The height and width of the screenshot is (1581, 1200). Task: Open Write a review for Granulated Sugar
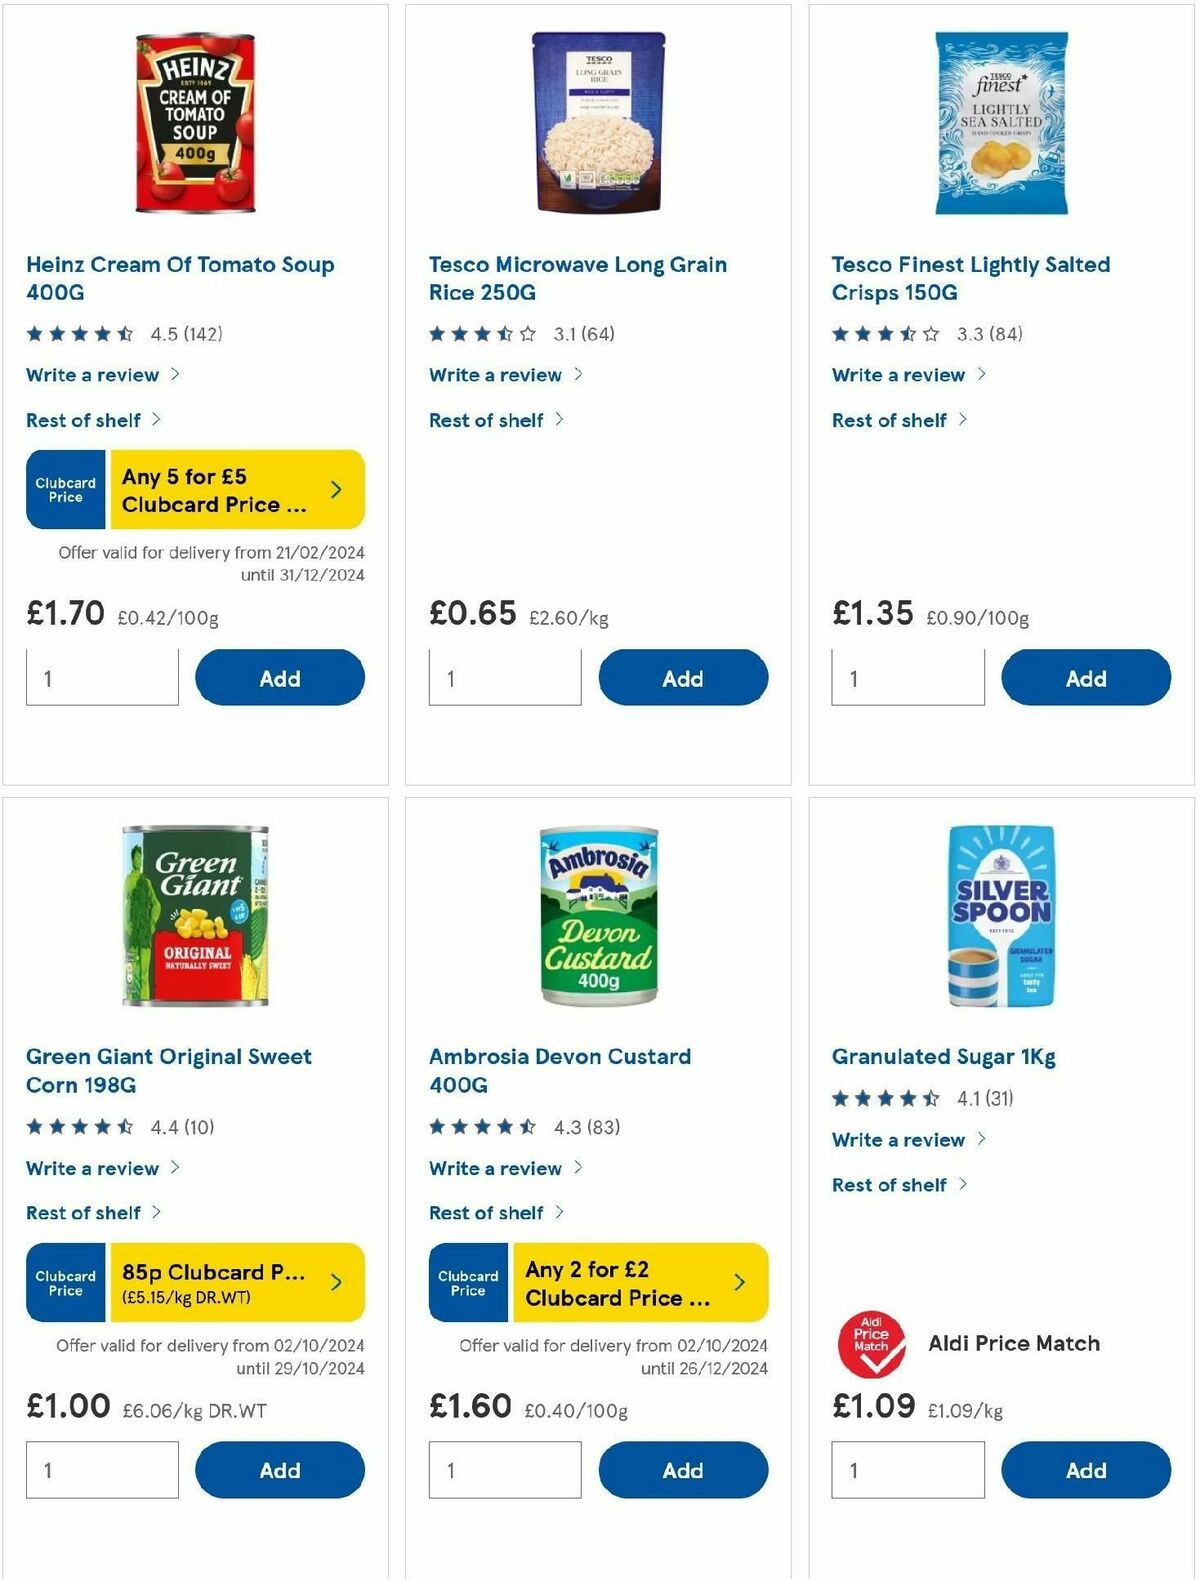click(x=898, y=1140)
